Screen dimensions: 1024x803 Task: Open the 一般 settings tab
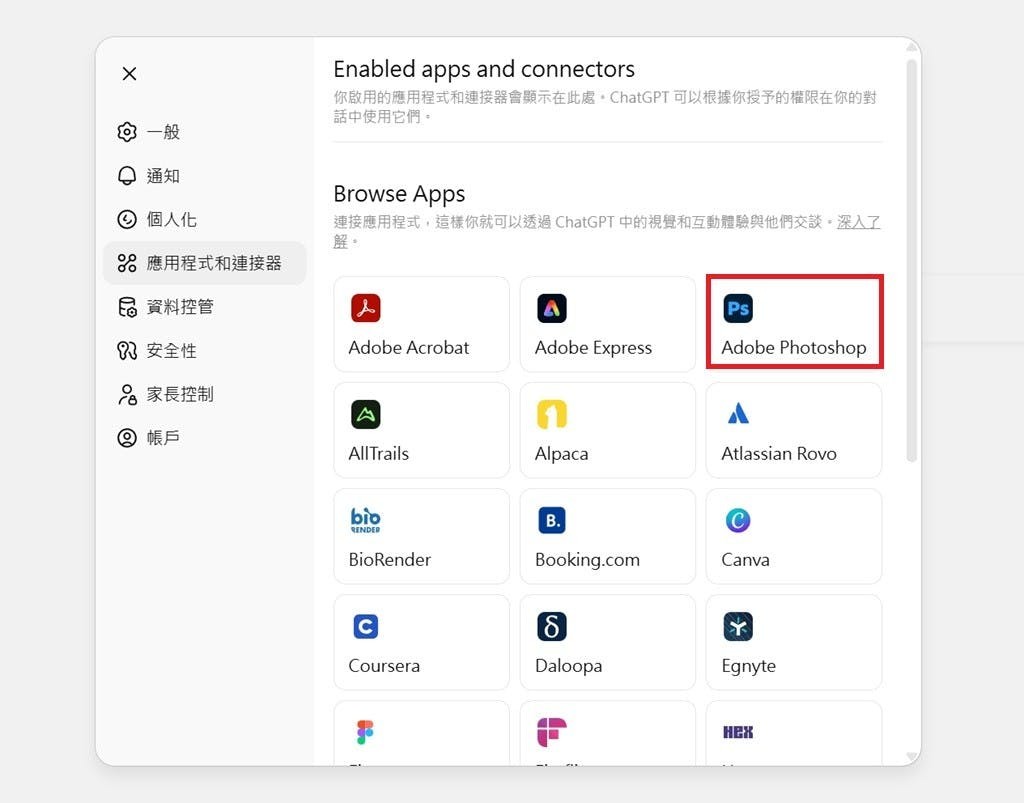pos(204,132)
